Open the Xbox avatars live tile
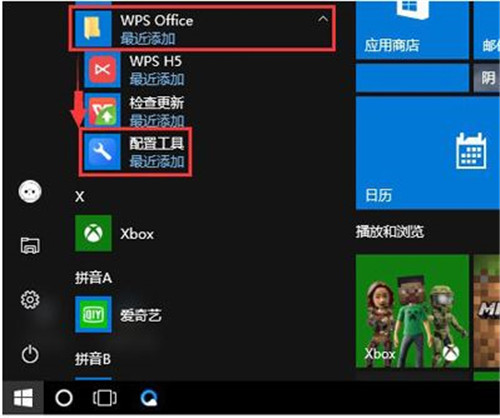 [412, 311]
